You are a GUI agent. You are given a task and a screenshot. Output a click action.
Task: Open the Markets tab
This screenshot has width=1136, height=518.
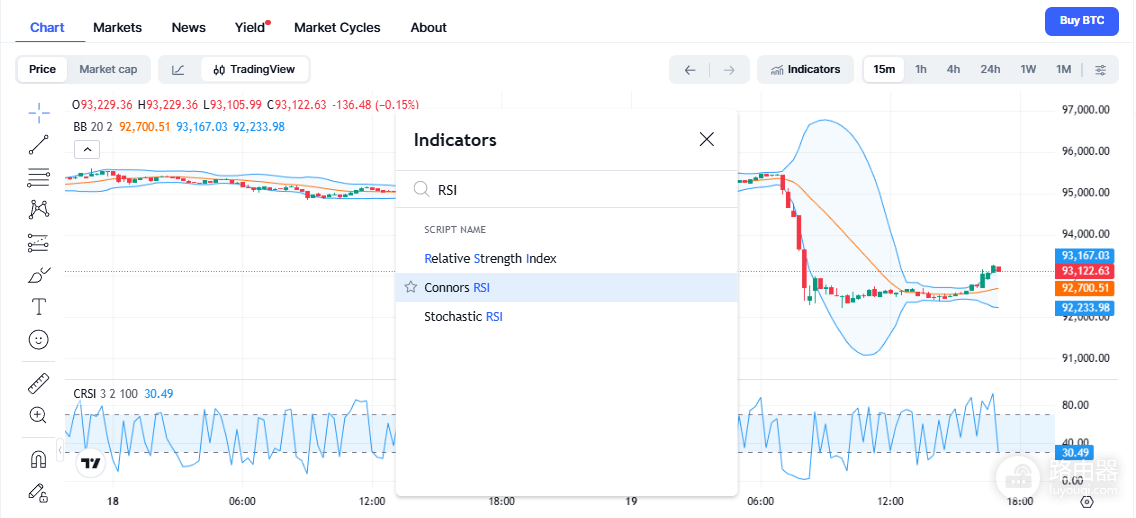coord(117,28)
